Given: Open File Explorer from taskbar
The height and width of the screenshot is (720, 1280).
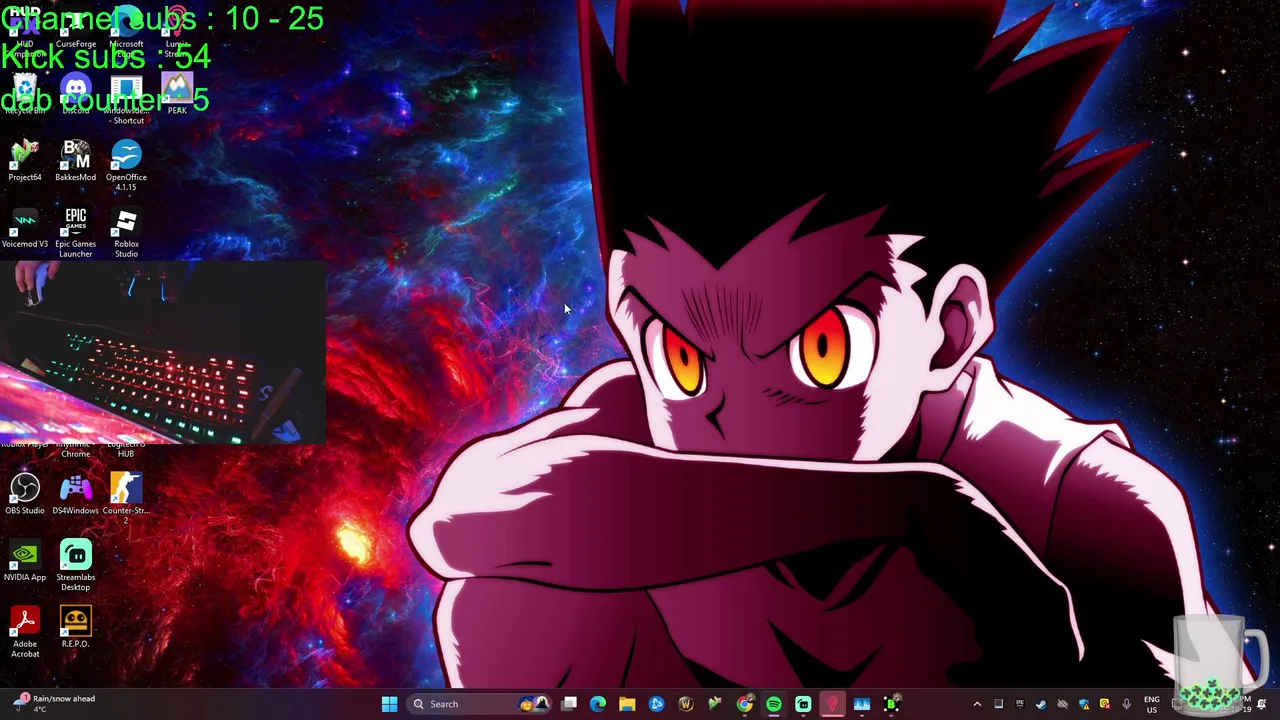Looking at the screenshot, I should pos(627,704).
